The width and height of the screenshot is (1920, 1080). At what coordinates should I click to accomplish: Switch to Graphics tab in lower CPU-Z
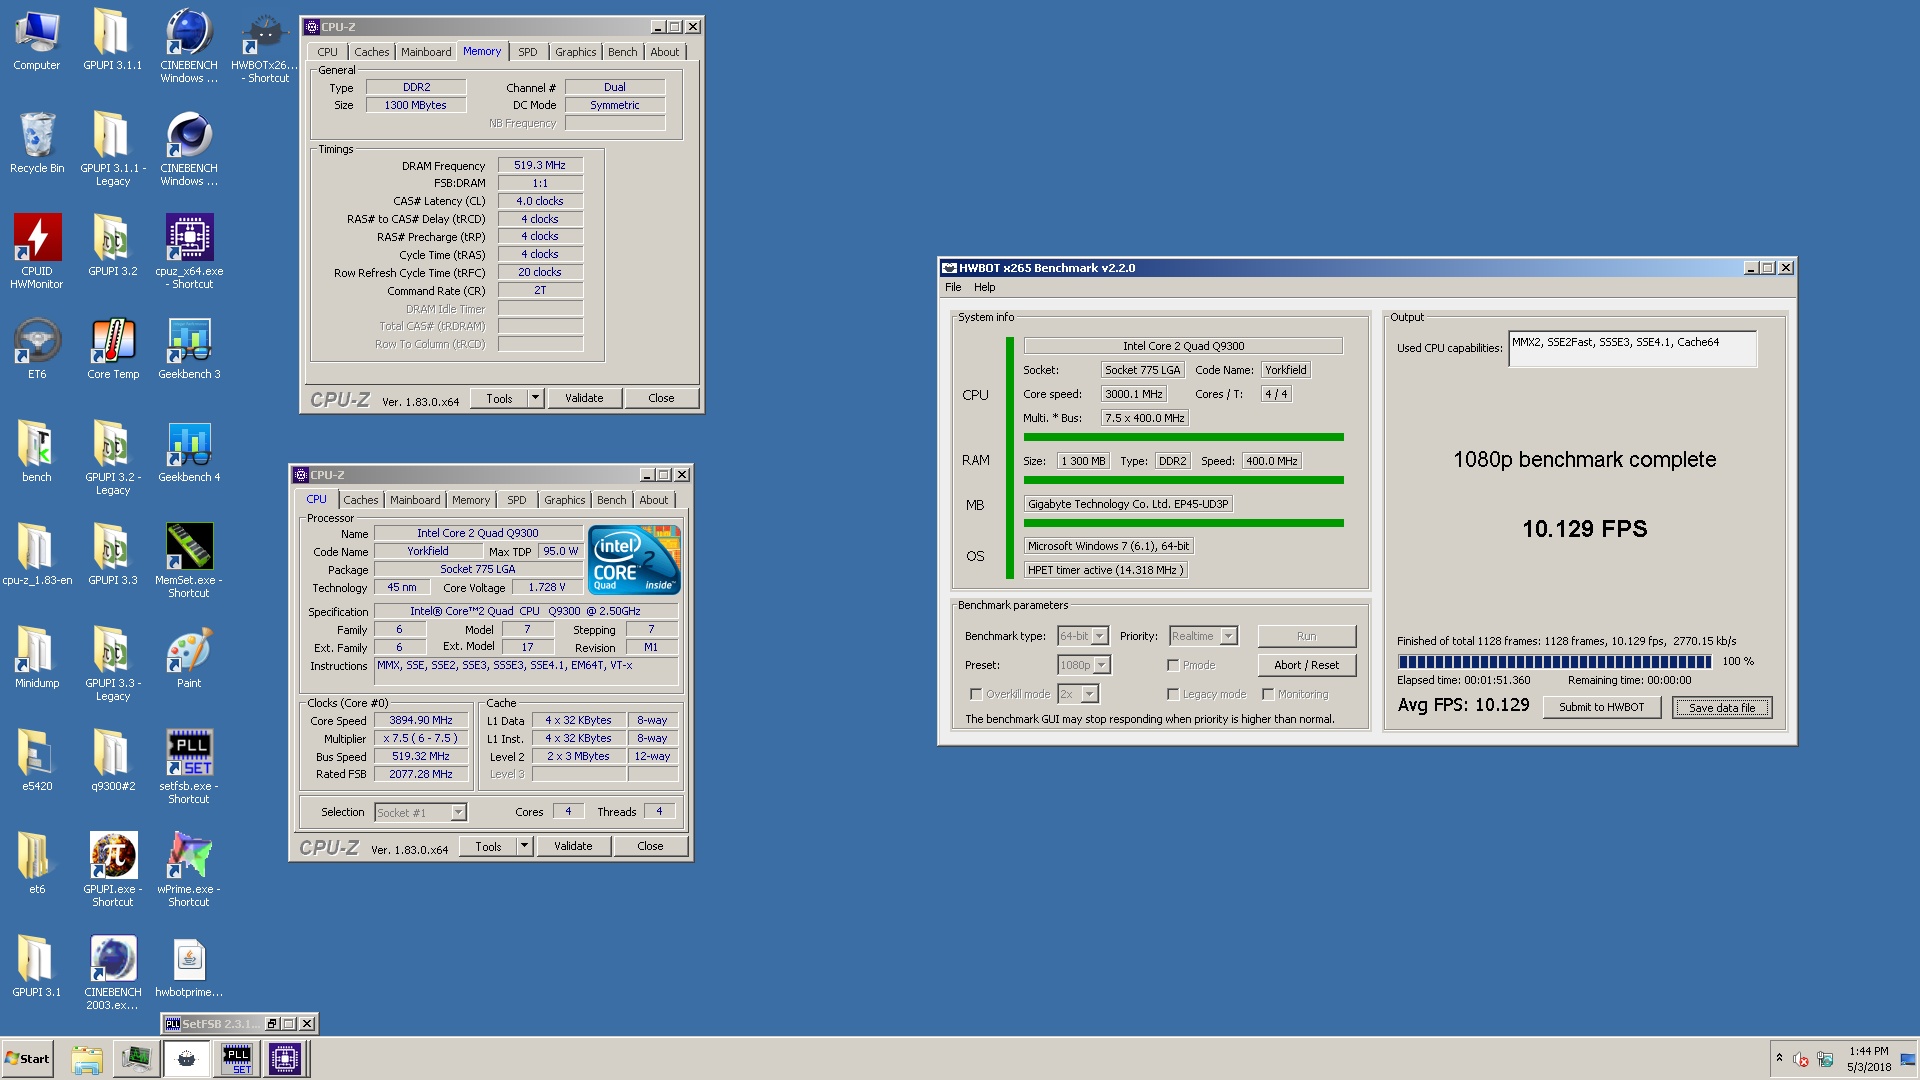click(565, 500)
